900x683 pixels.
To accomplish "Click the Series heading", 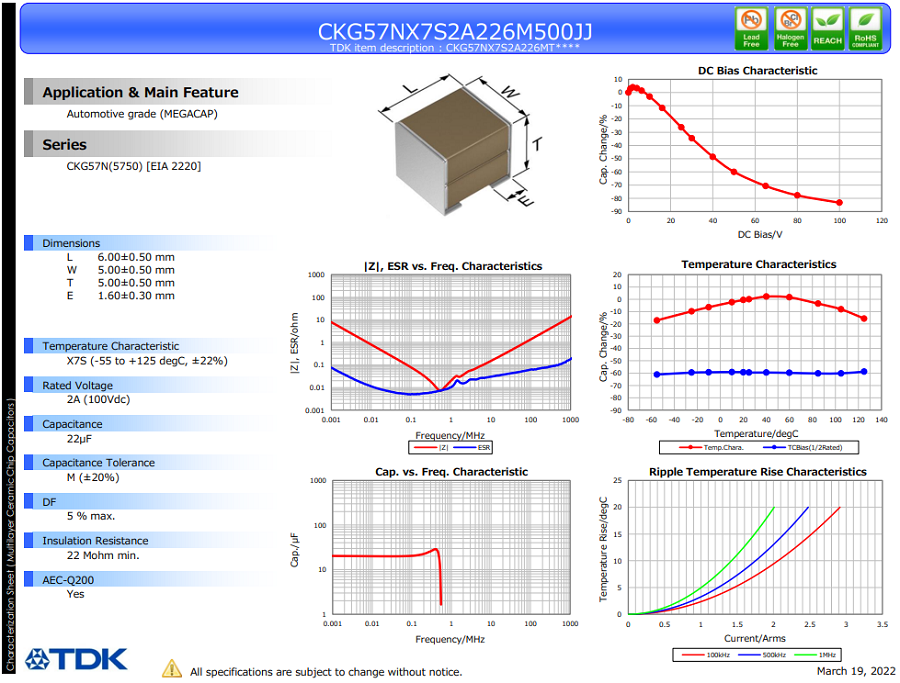I will 64,144.
